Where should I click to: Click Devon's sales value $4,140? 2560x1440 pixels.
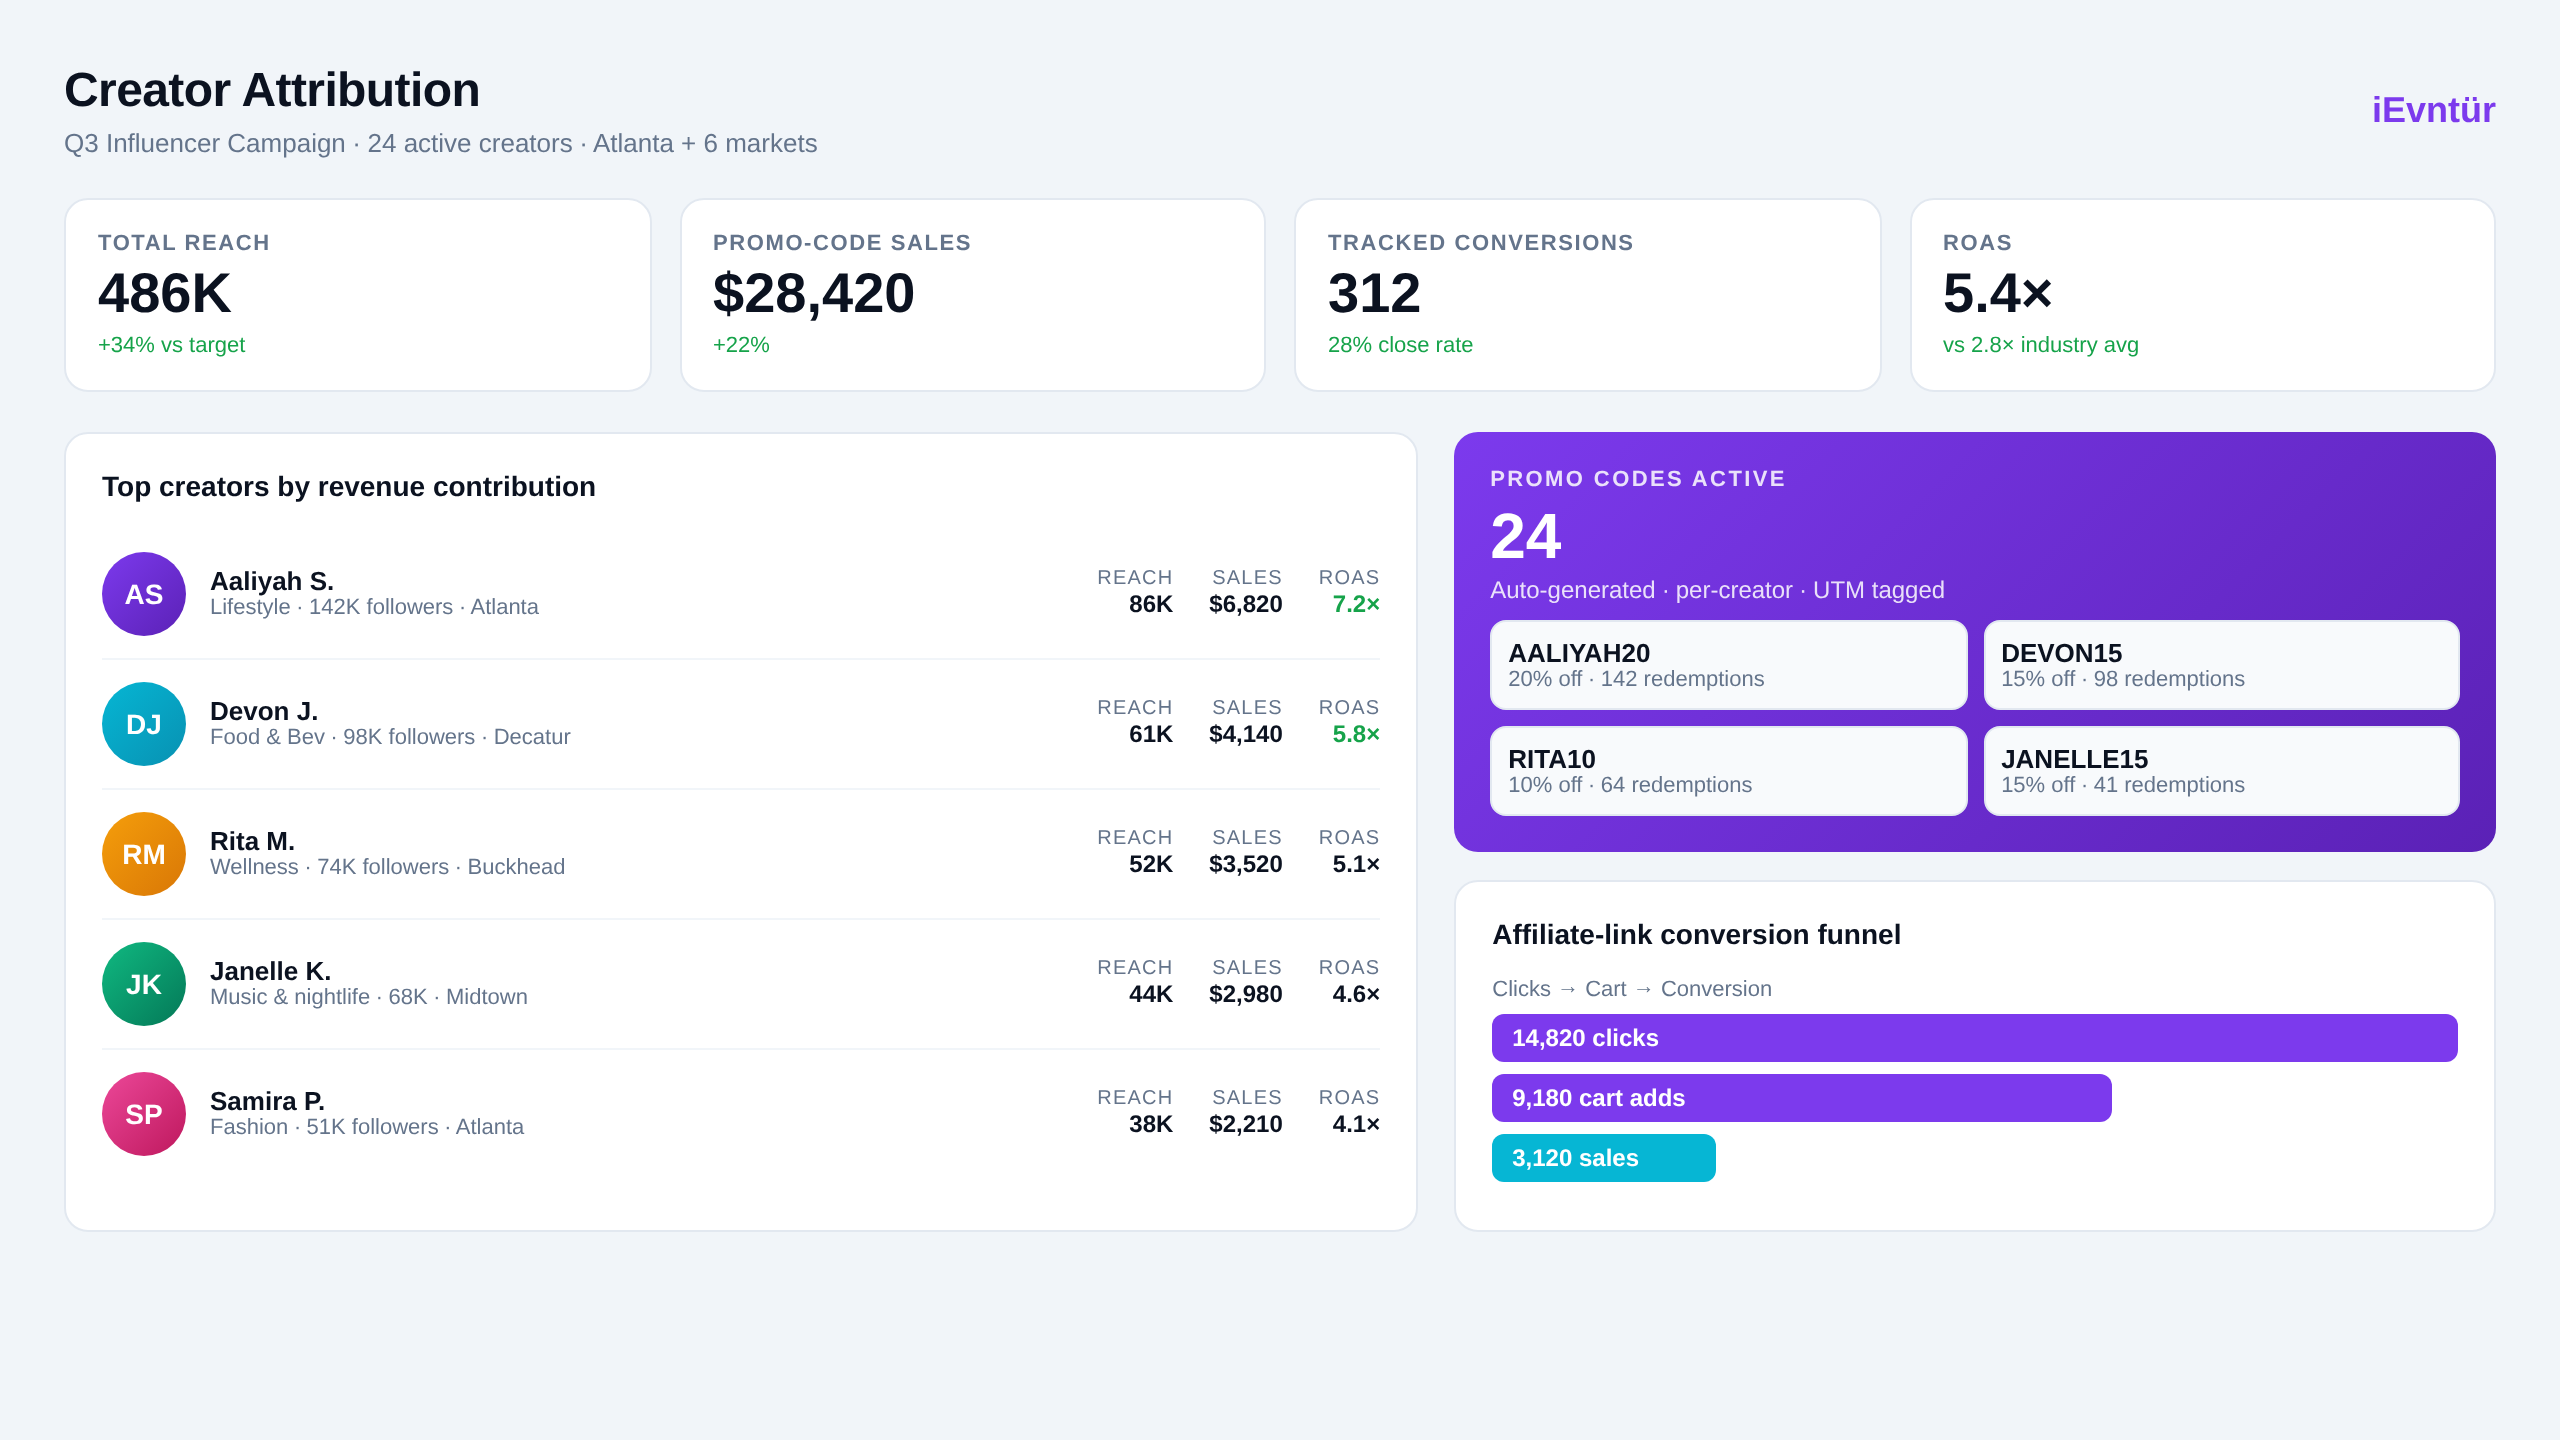(1245, 734)
